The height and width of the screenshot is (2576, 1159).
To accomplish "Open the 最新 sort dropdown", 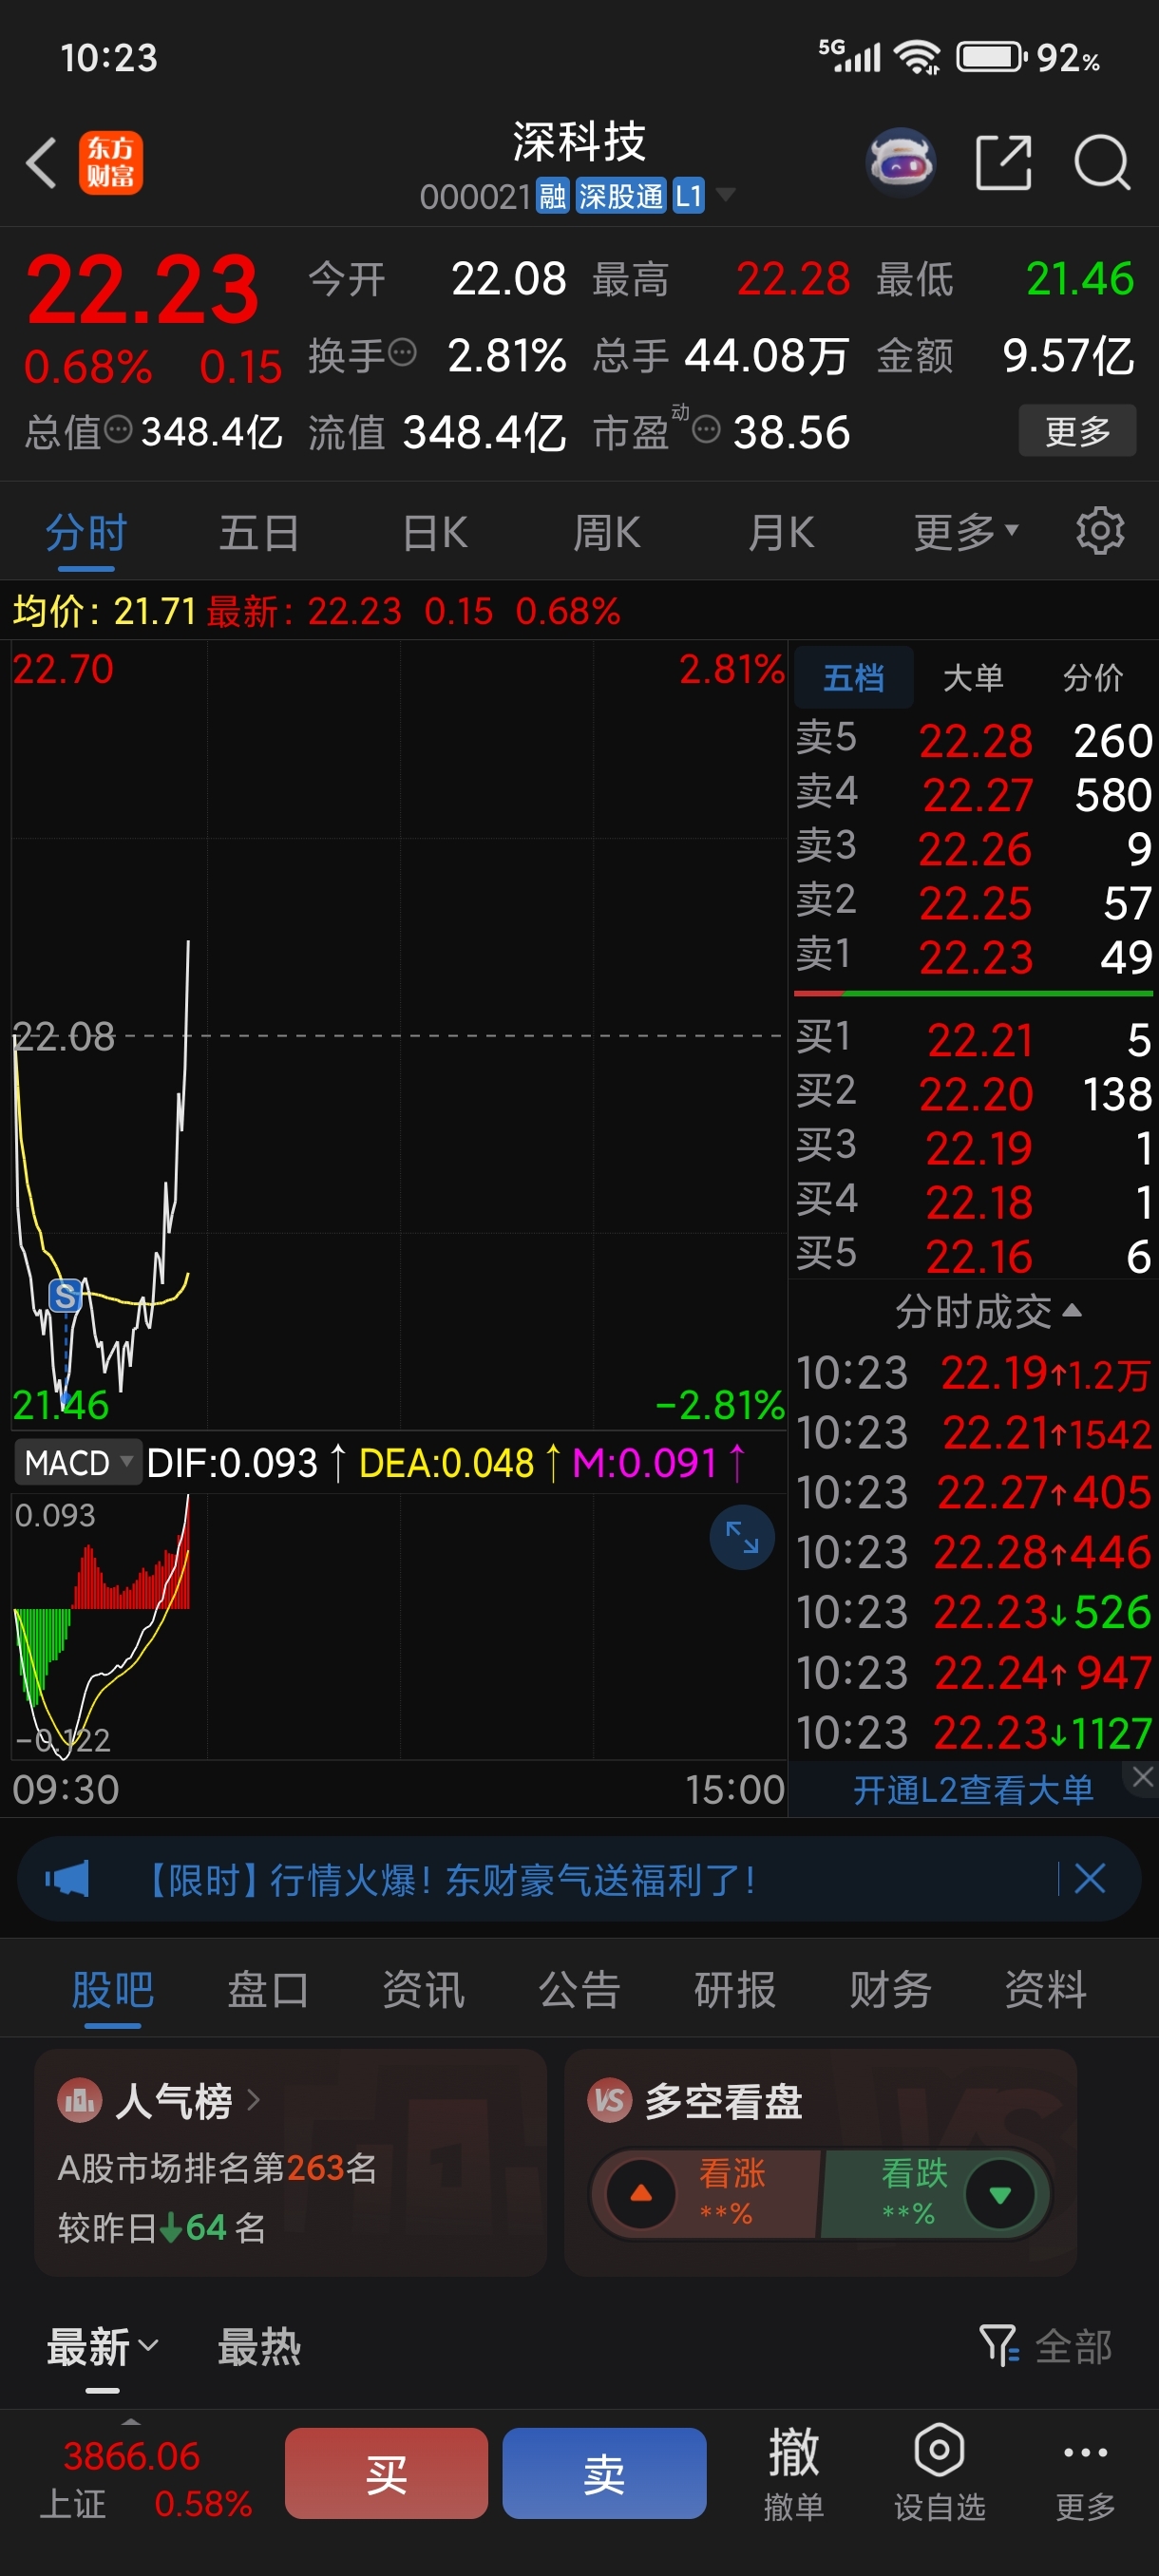I will coord(102,2346).
